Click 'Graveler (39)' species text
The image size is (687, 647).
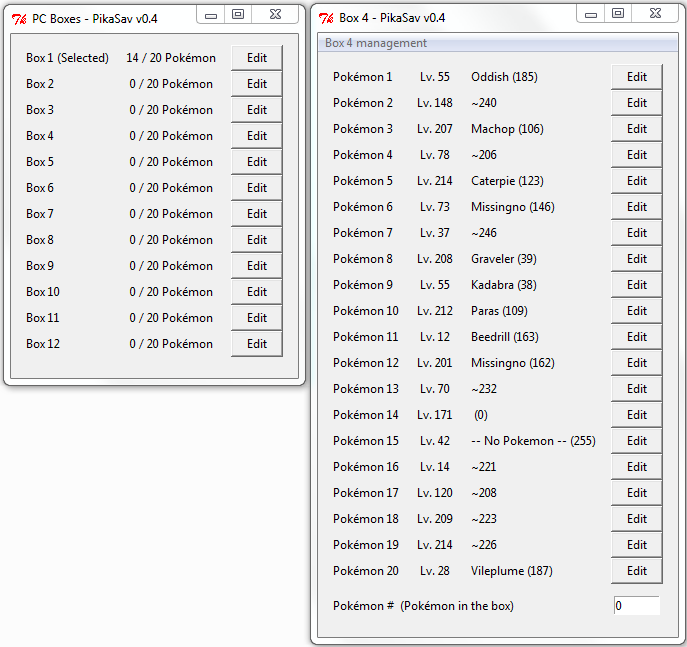tap(504, 259)
